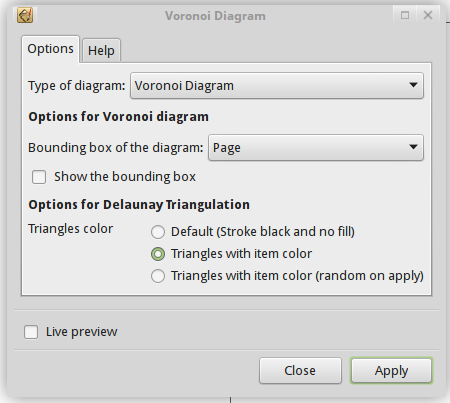Click the Inkscape icon in title bar
Screen dimensions: 450x403
coord(25,15)
